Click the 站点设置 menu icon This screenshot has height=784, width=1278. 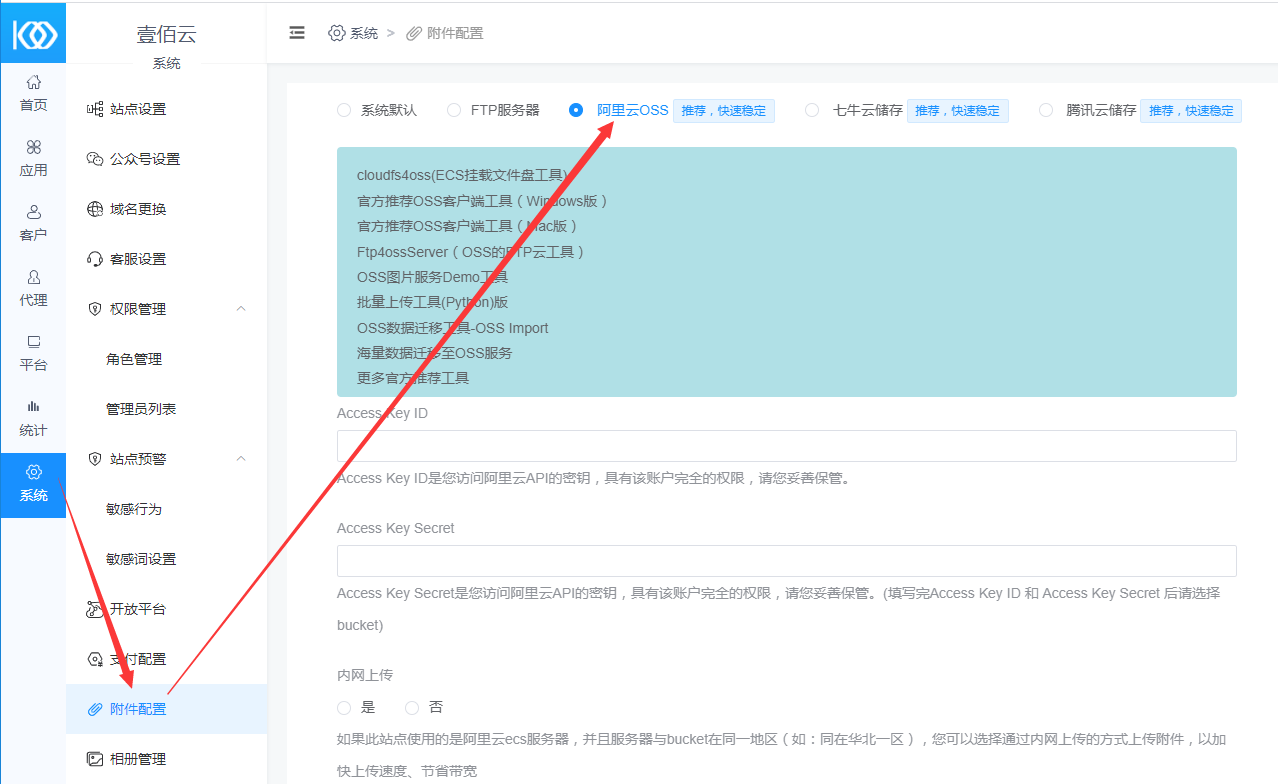pyautogui.click(x=95, y=109)
